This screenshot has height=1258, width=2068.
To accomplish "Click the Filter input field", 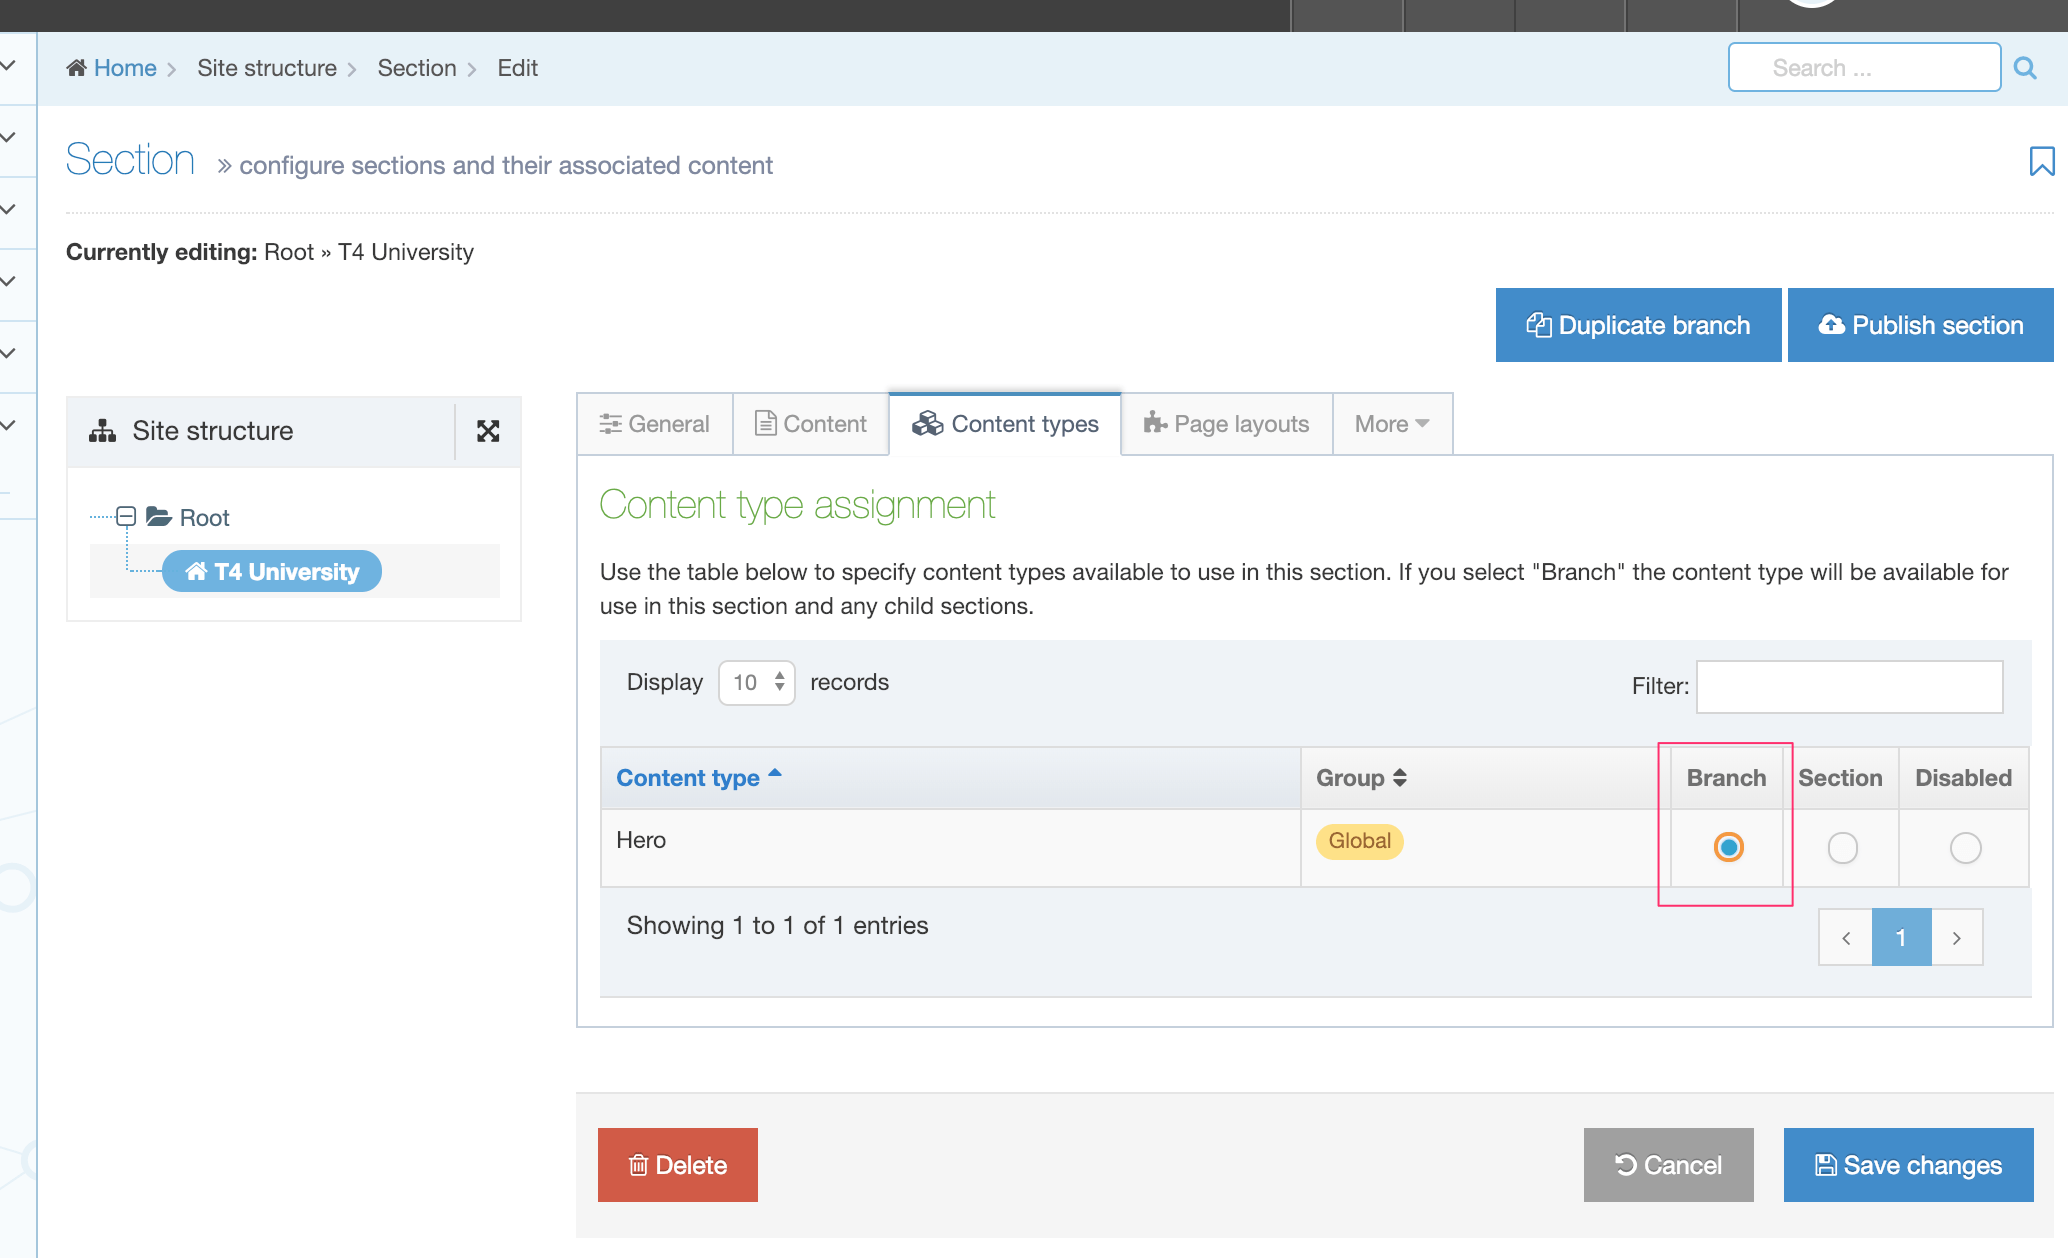I will point(1849,686).
